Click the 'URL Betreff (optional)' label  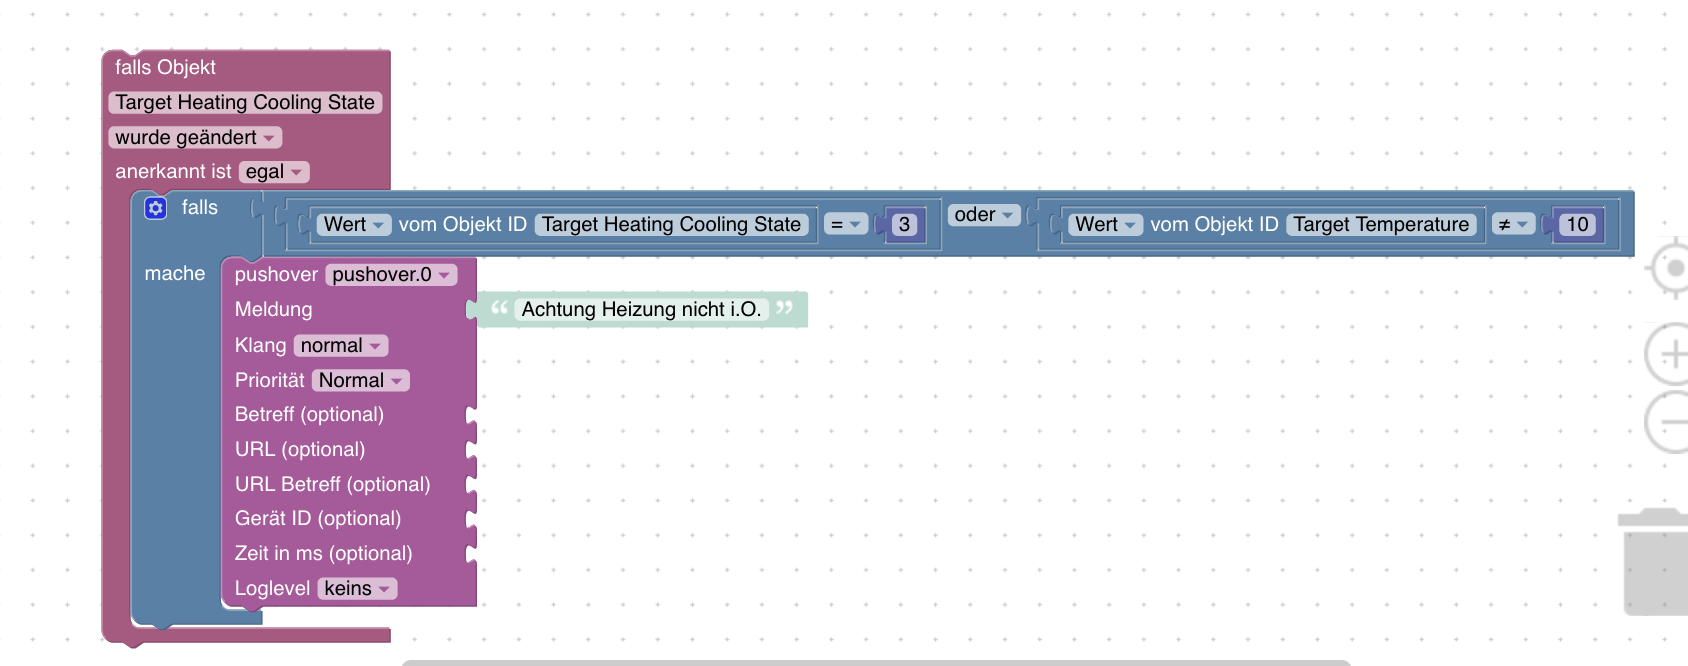pyautogui.click(x=332, y=485)
